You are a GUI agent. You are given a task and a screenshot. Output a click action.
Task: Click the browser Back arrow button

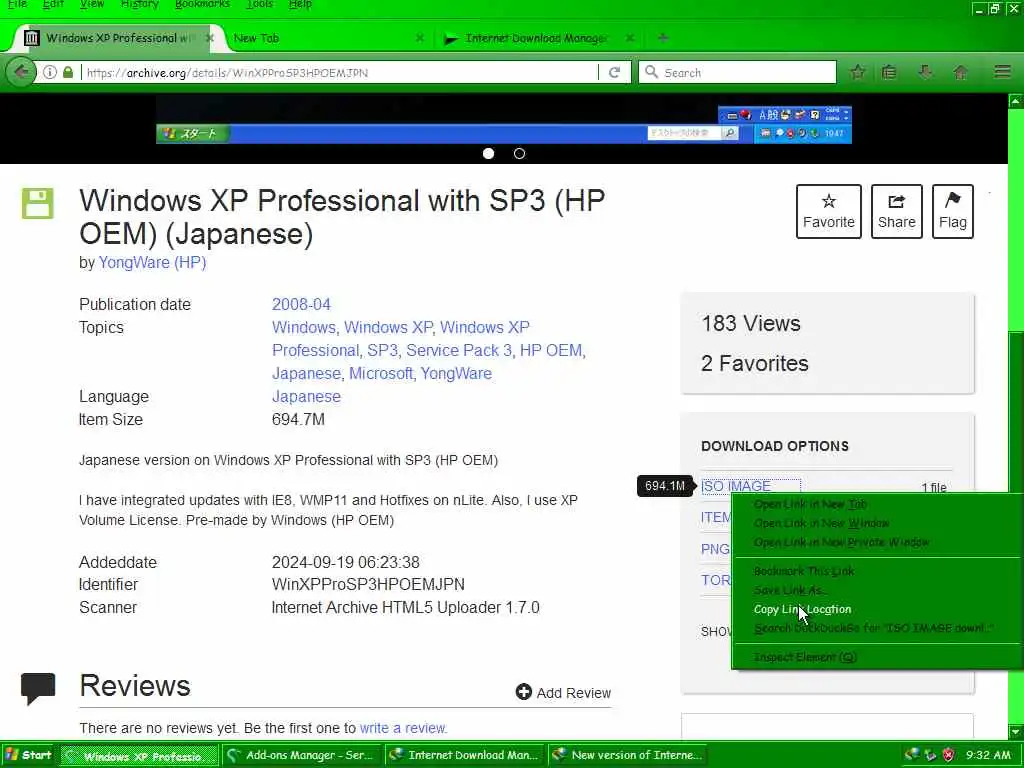pyautogui.click(x=21, y=72)
